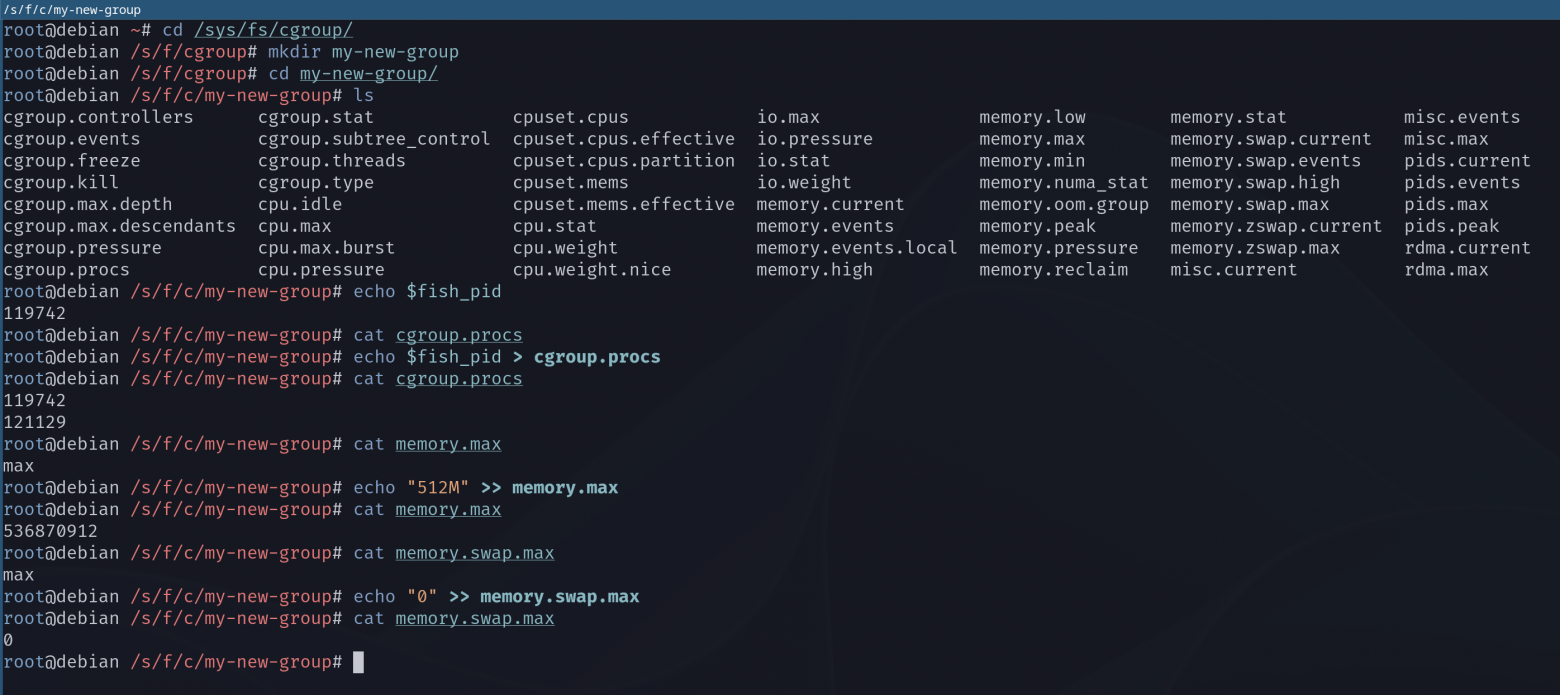Open the first memory.swap.max hyperlink
This screenshot has width=1560, height=695.
(x=475, y=552)
